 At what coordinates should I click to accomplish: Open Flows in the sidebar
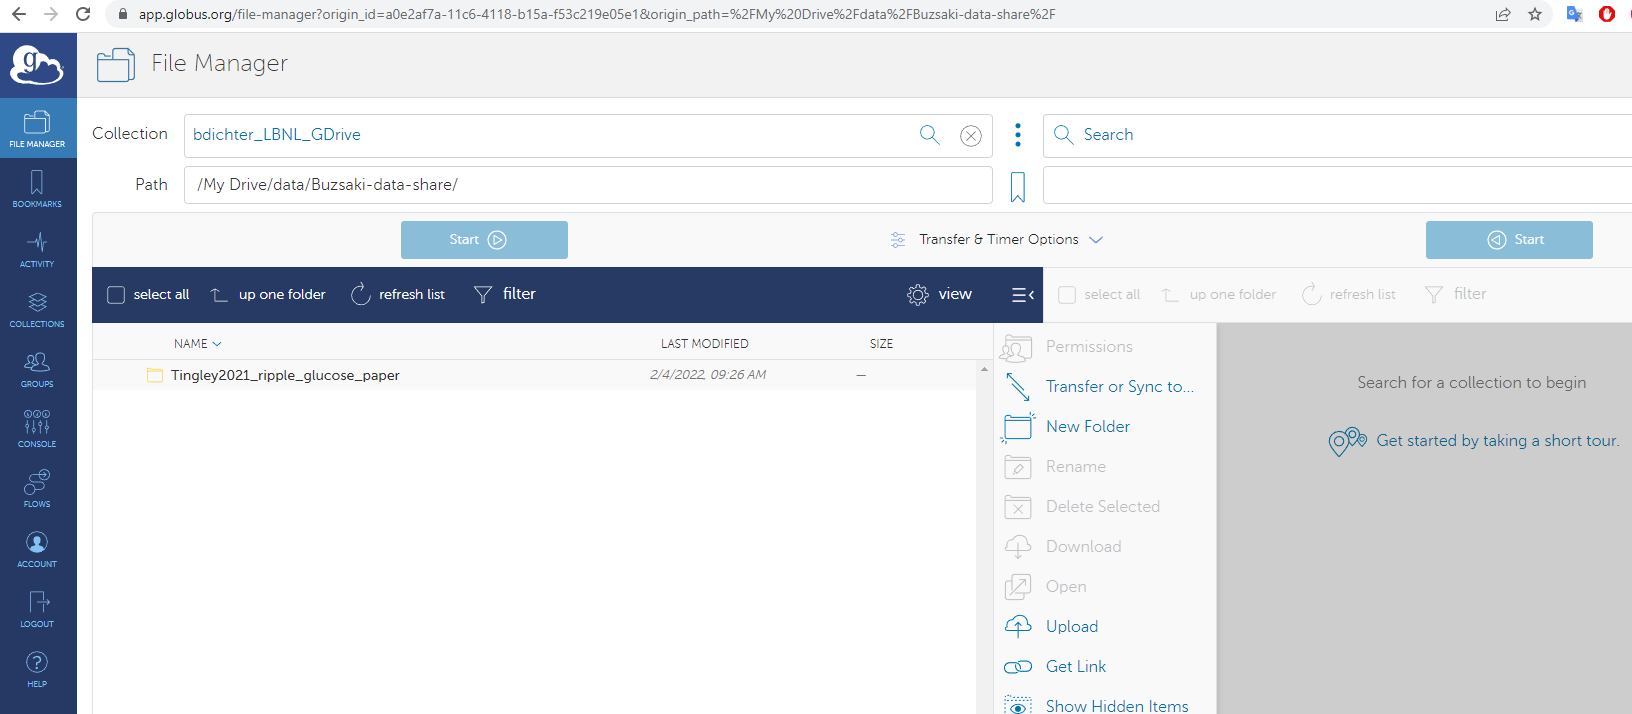tap(38, 488)
